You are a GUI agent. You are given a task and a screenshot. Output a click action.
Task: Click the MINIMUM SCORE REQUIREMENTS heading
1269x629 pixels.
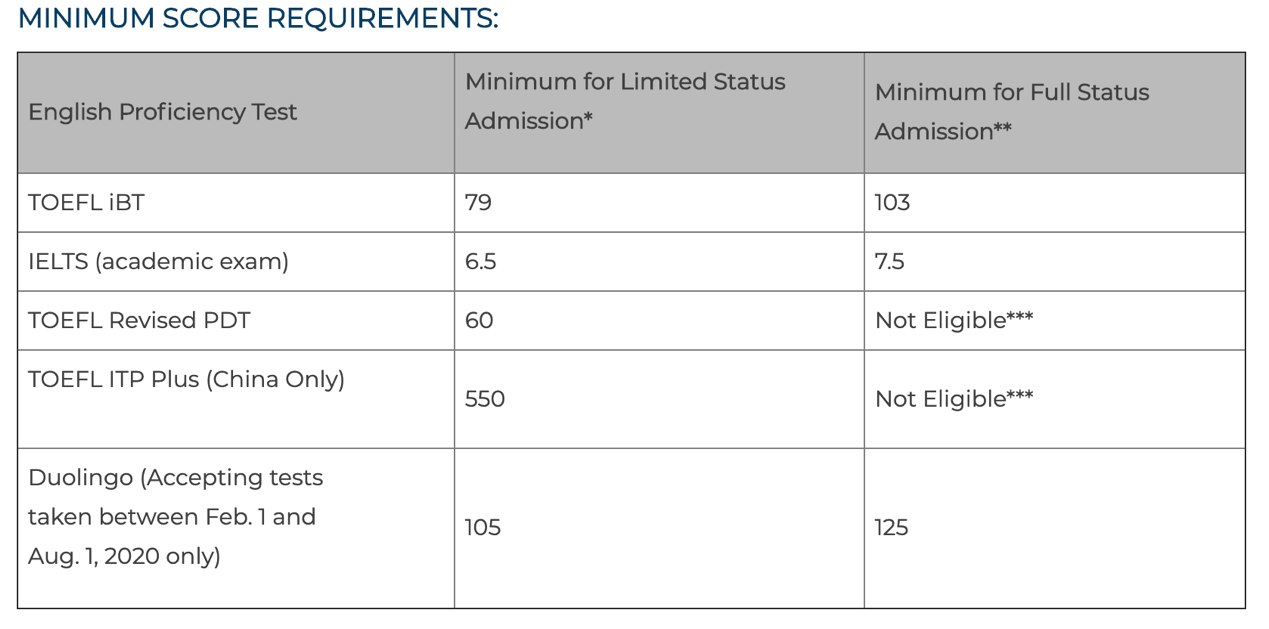click(x=258, y=18)
